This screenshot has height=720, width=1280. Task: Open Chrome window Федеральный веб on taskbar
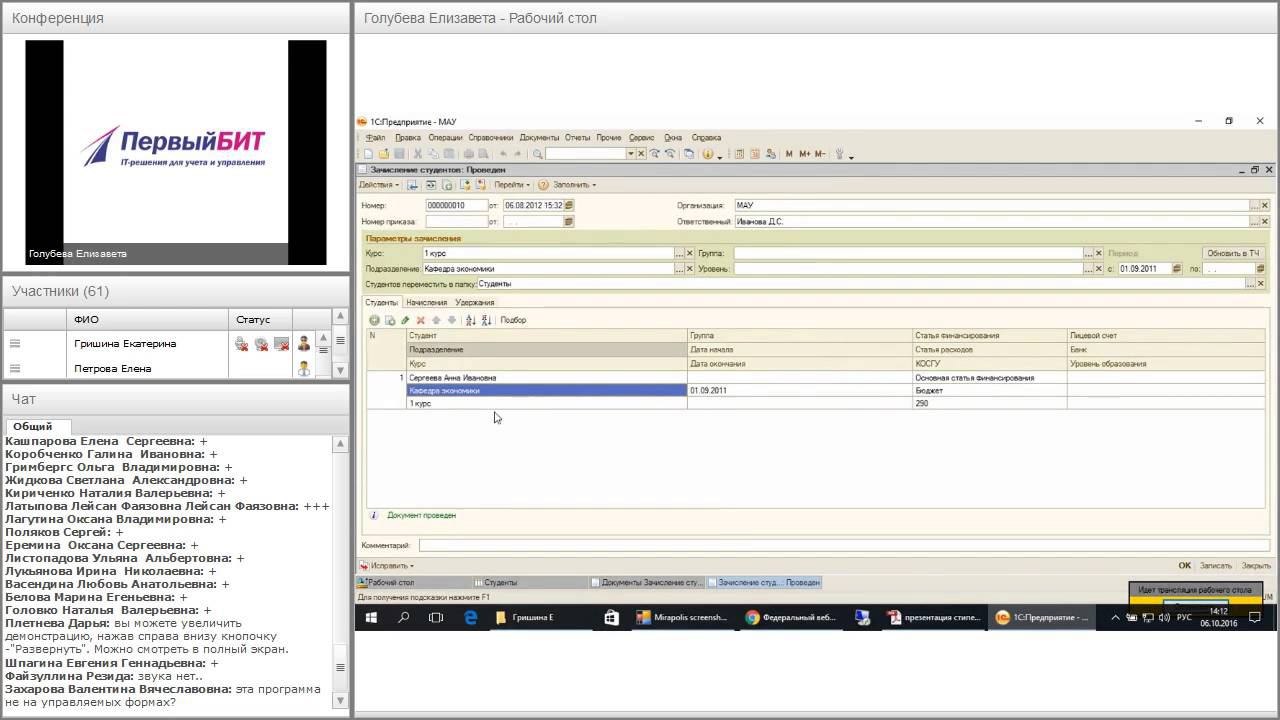790,618
